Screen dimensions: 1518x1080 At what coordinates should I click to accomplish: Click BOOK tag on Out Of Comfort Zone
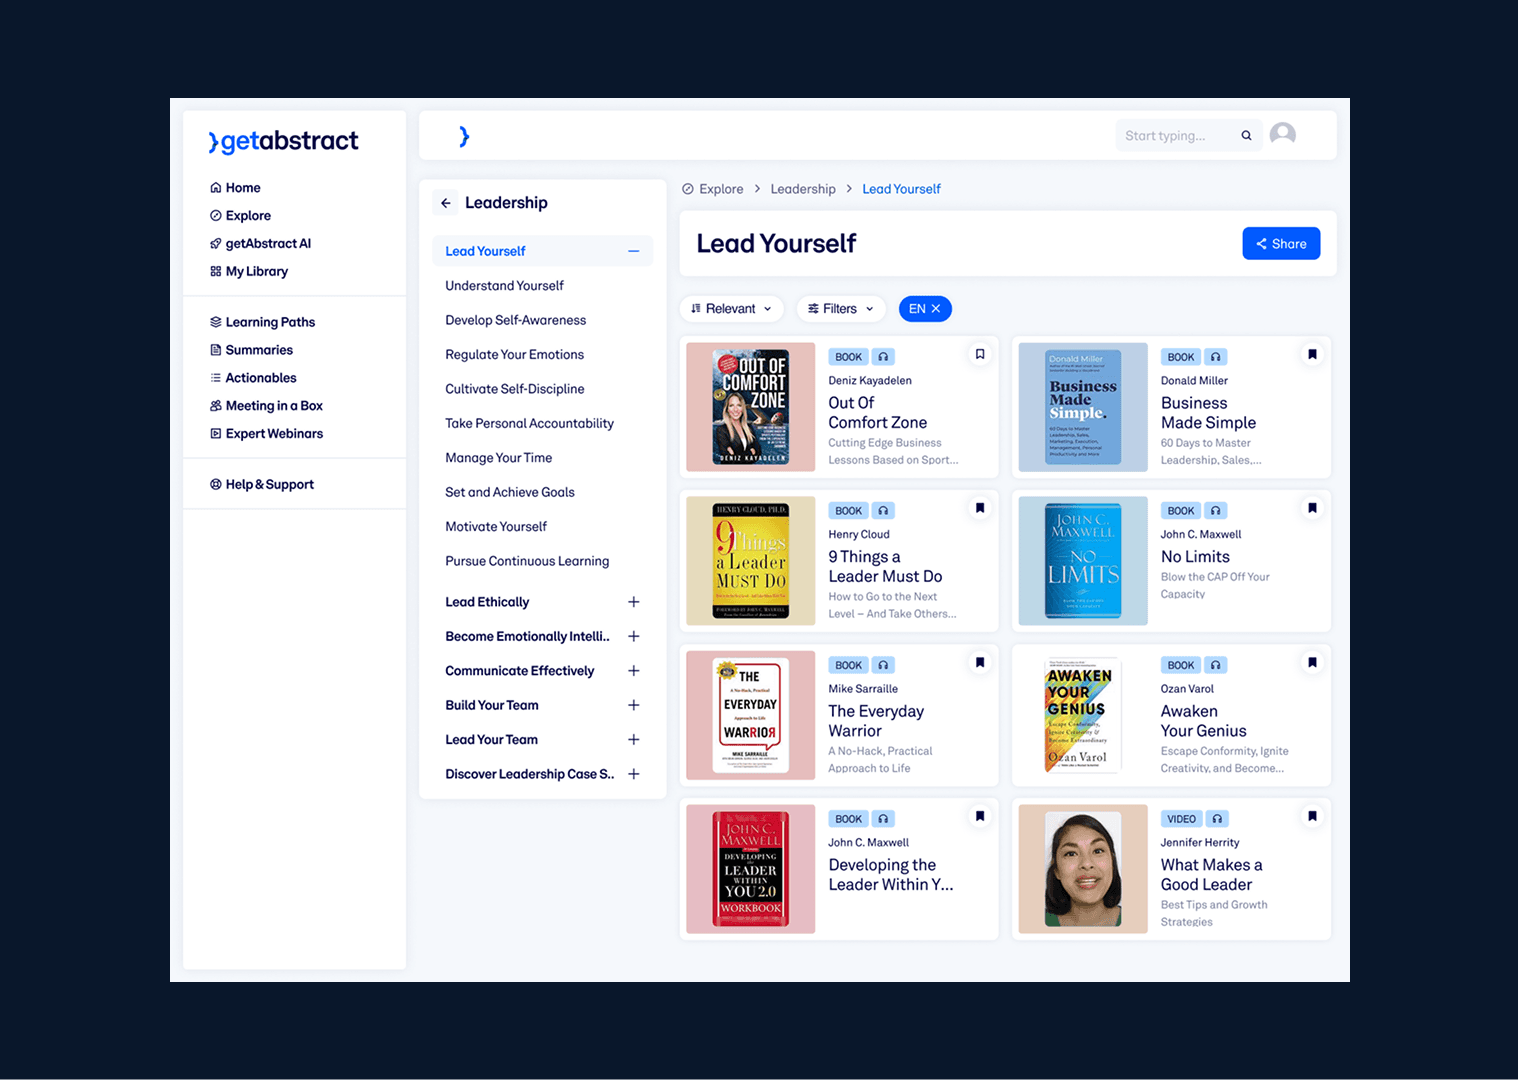point(848,357)
